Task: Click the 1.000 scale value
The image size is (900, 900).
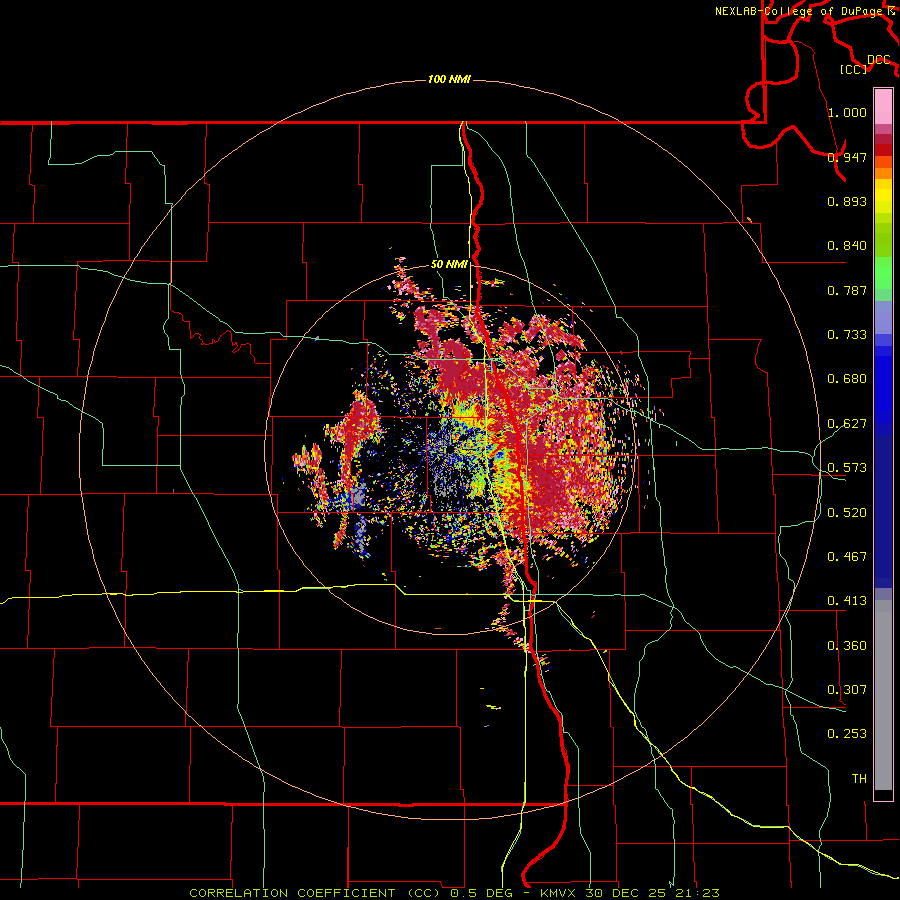Action: click(847, 112)
